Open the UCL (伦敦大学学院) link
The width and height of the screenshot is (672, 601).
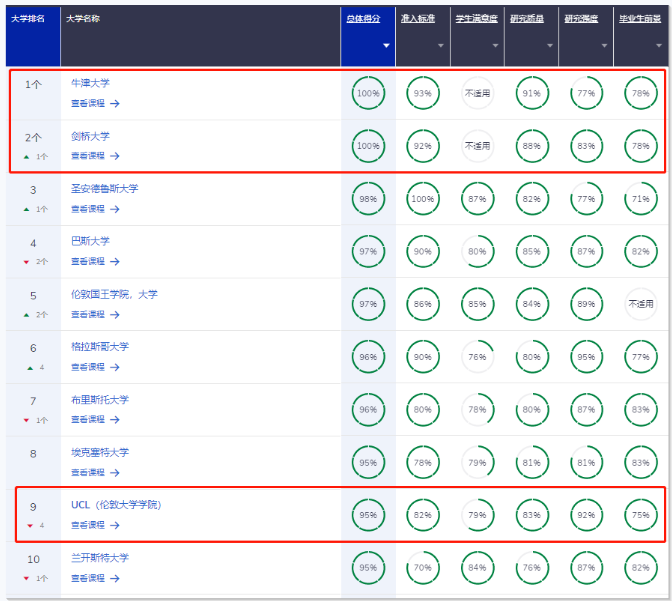[116, 505]
